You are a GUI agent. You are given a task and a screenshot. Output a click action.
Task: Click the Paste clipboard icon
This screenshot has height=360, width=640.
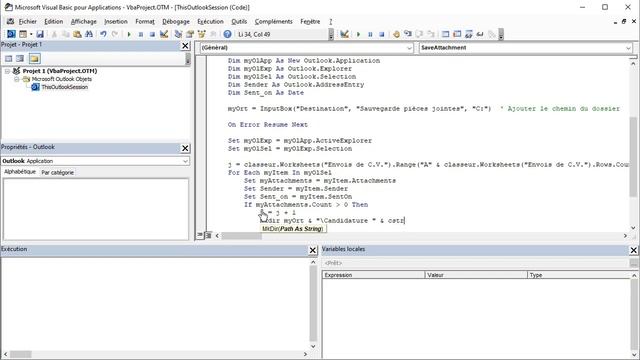(x=77, y=34)
